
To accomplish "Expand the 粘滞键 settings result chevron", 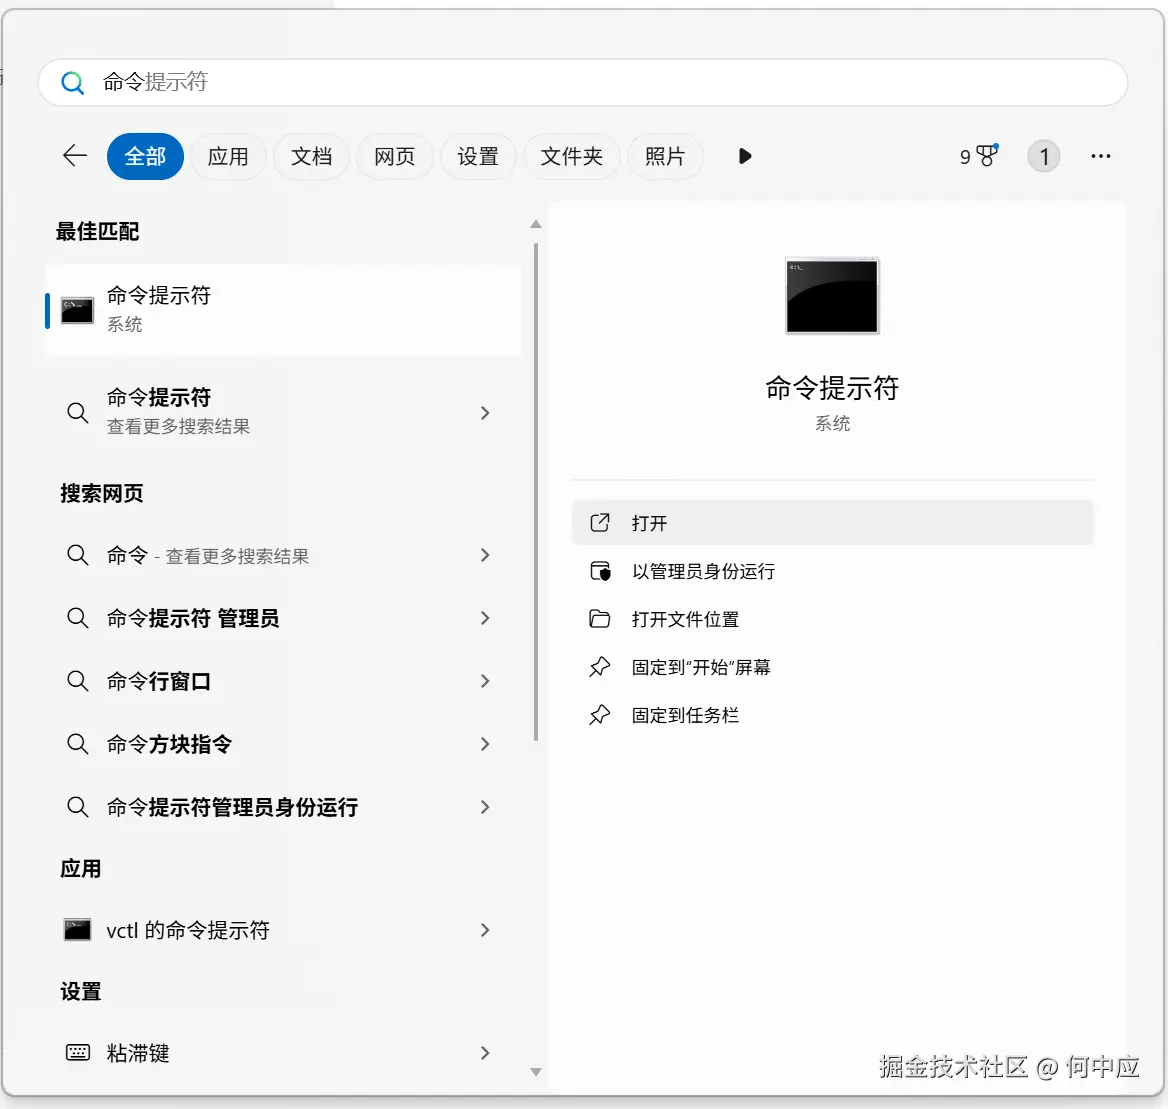I will pos(485,1052).
